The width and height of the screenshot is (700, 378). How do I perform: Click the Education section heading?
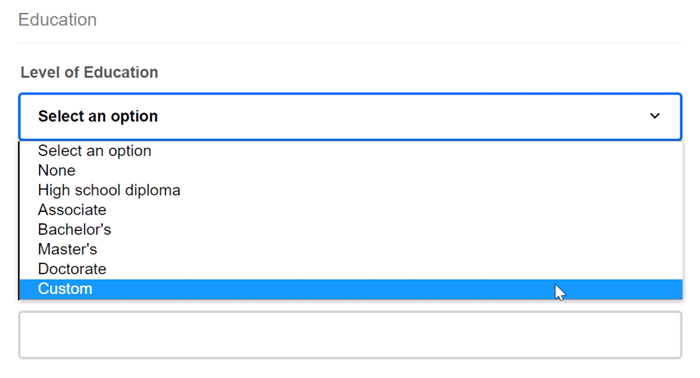tap(58, 20)
